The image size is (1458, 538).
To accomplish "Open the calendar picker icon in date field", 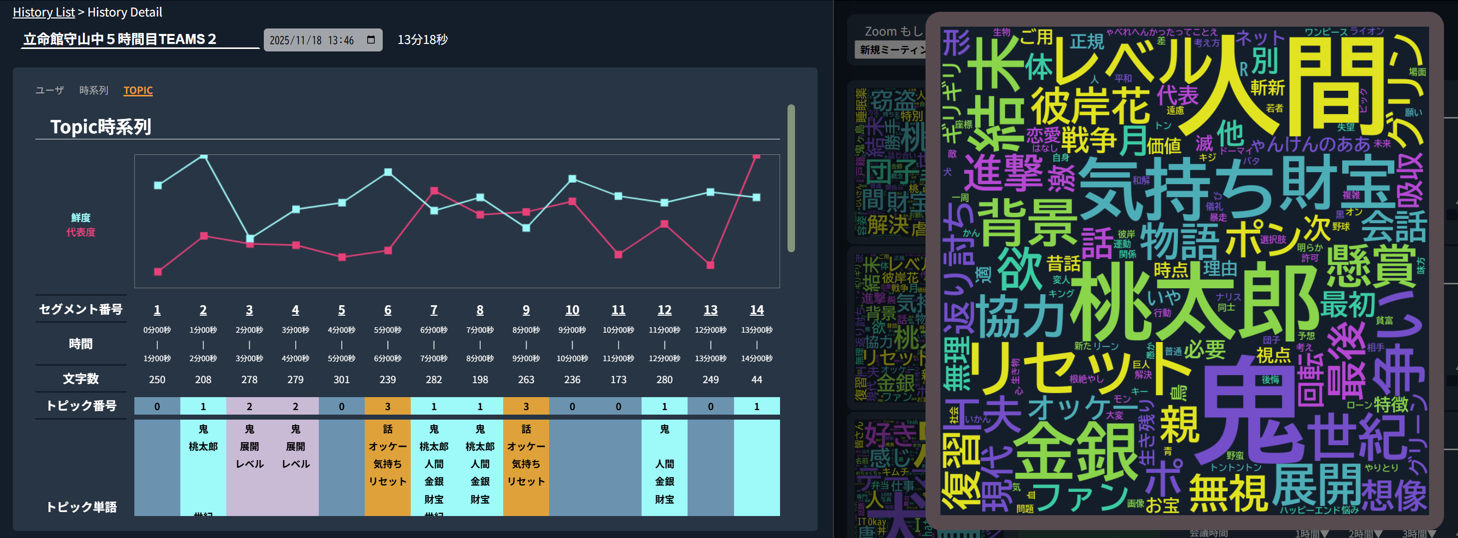I will tap(371, 40).
